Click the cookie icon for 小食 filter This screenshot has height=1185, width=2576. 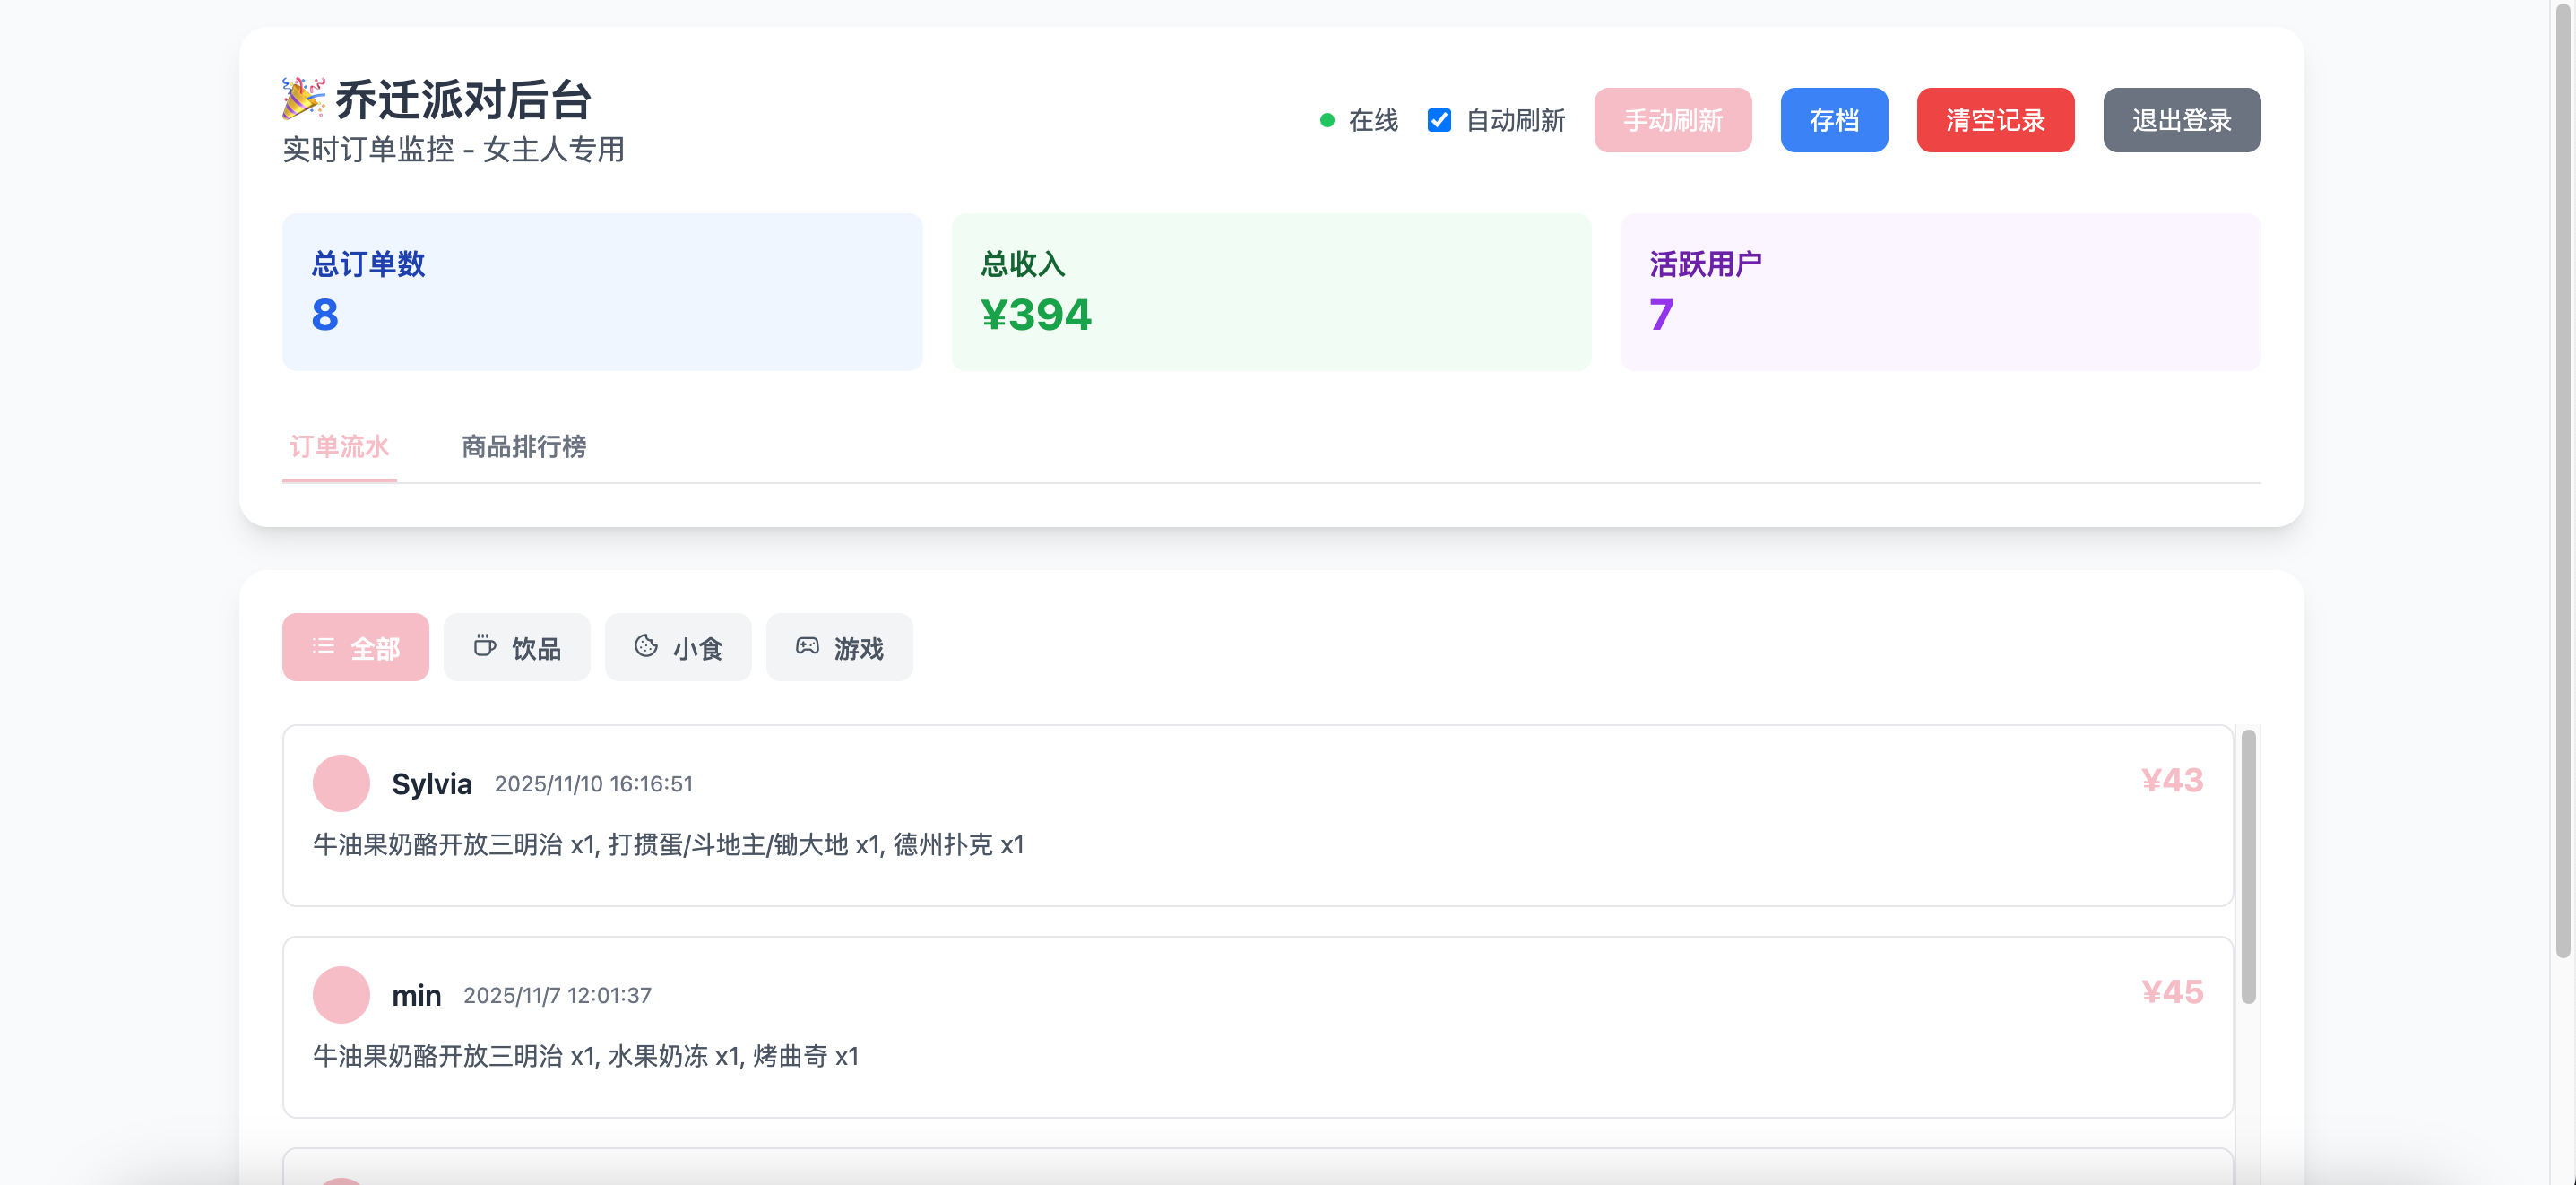pyautogui.click(x=646, y=647)
